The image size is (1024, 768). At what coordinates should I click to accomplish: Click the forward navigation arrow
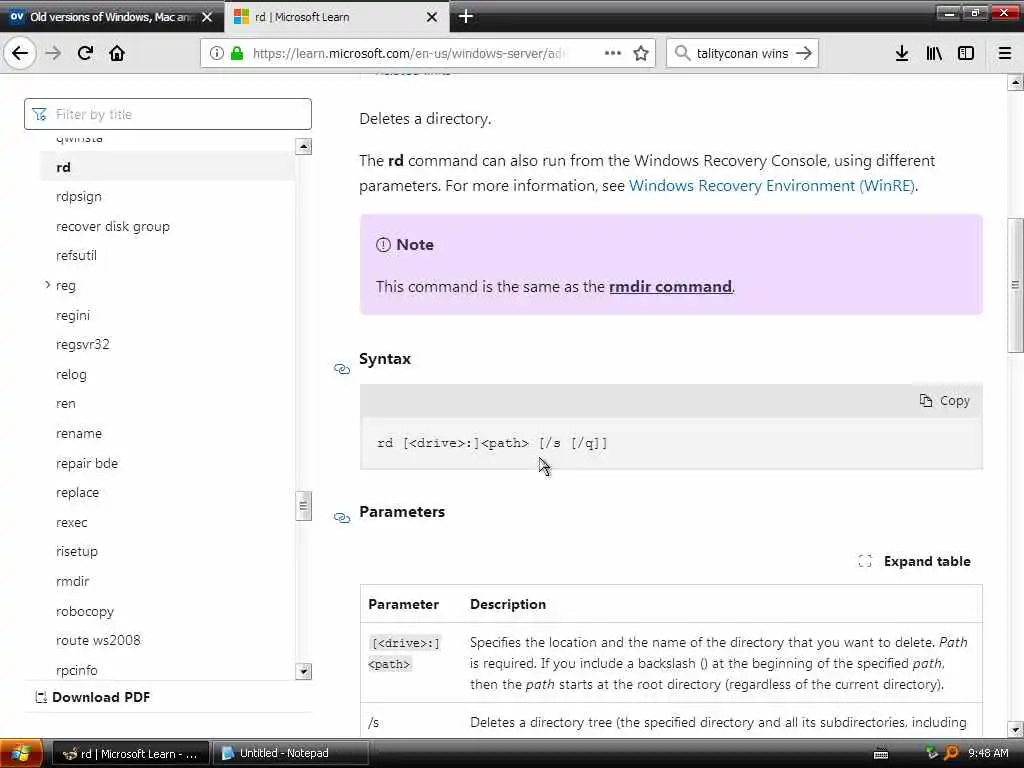pos(53,53)
